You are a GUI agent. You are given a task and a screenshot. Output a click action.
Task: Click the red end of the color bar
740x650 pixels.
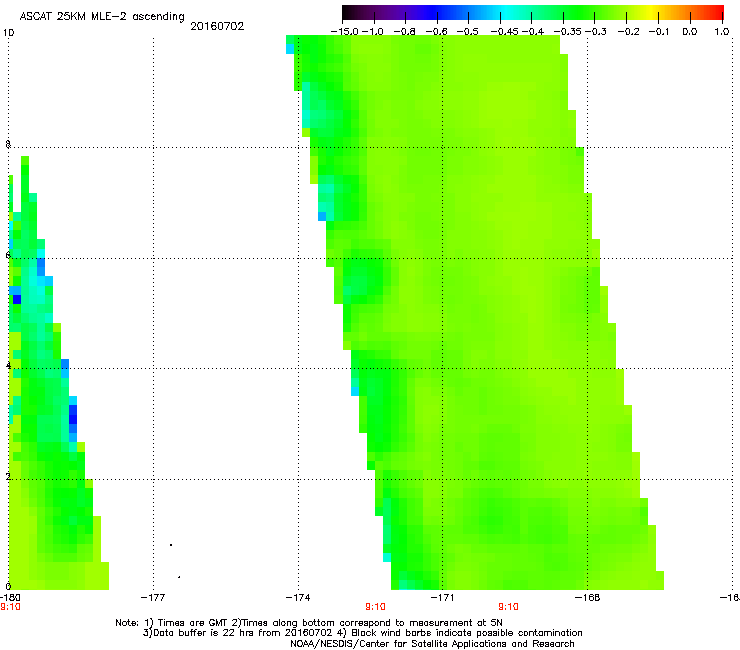(715, 13)
